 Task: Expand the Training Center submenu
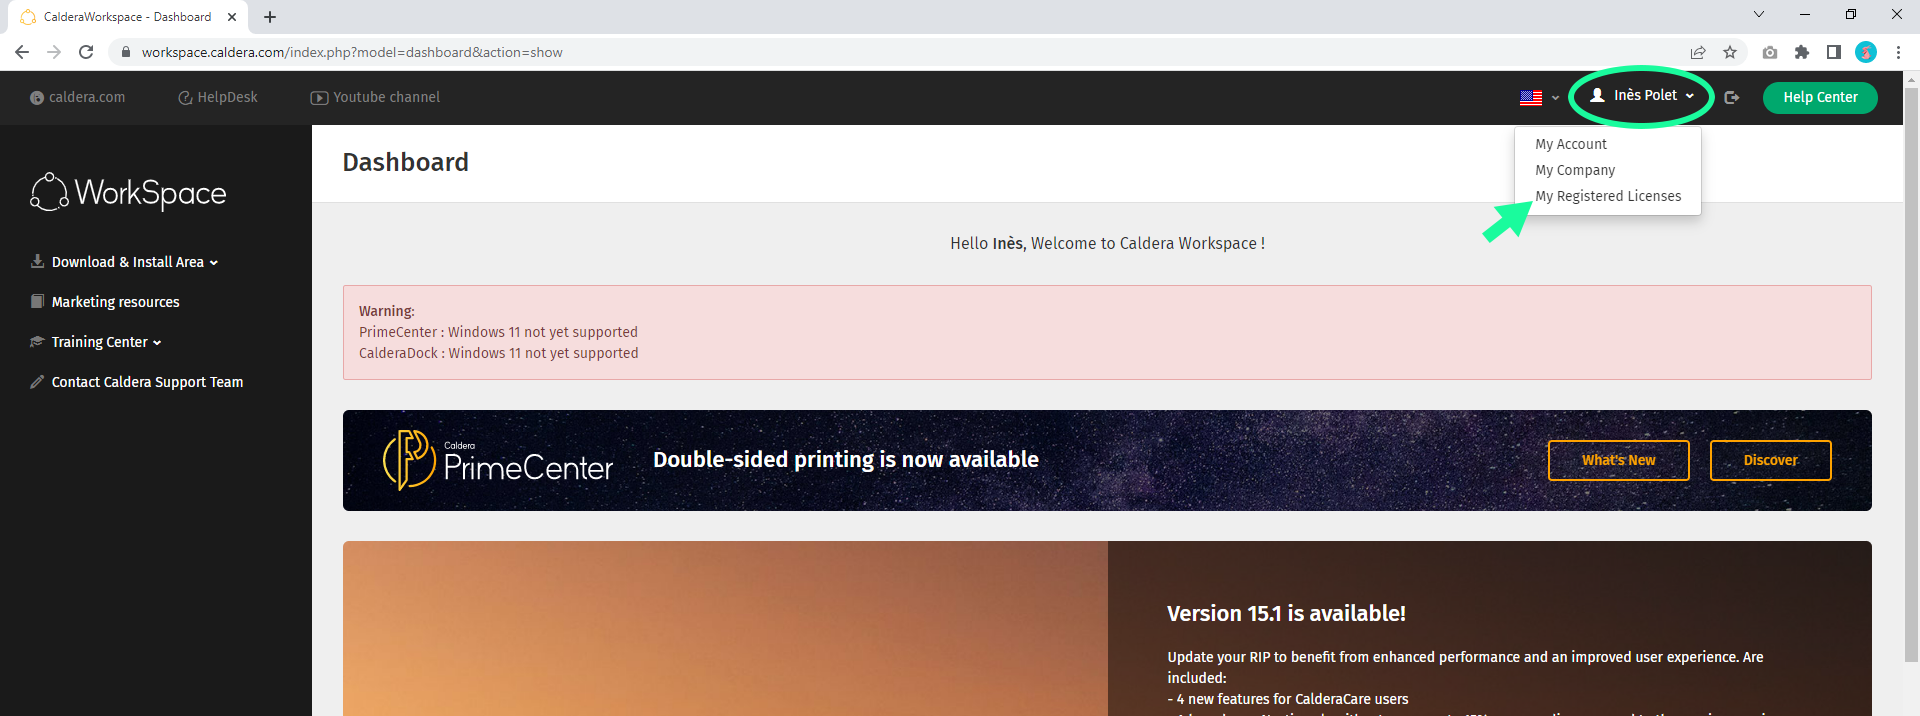98,342
